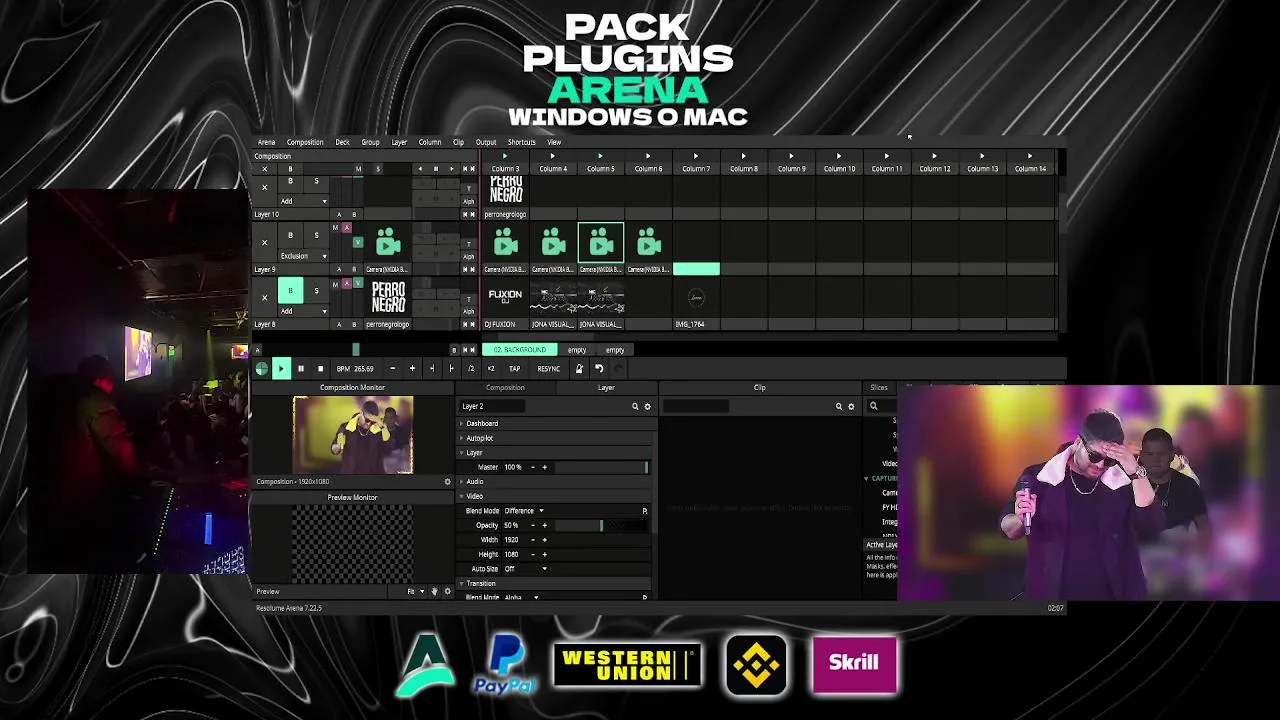The image size is (1280, 720).
Task: Switch to the Clip tab
Action: (760, 388)
